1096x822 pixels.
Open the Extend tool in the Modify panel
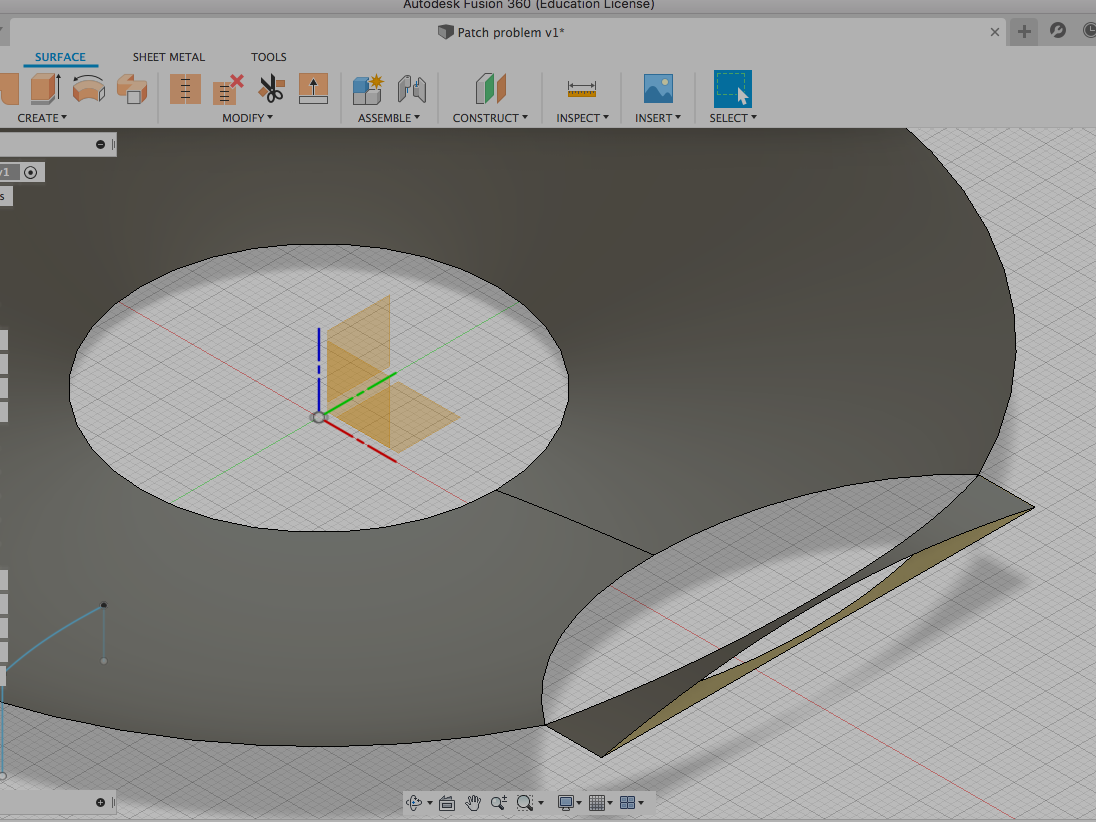[x=314, y=89]
